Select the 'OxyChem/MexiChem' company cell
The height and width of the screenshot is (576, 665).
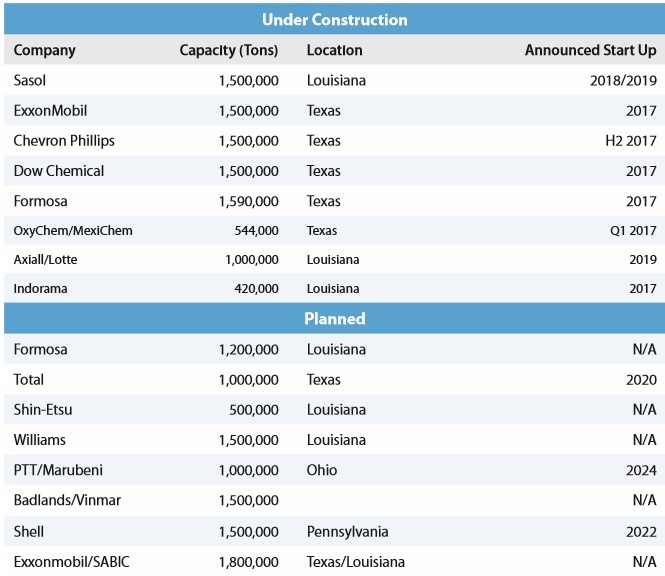(x=73, y=231)
